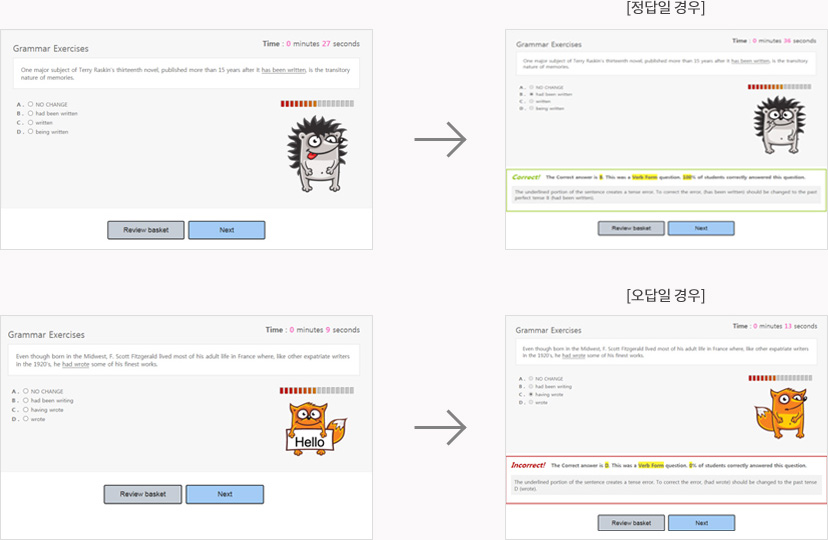Screen dimensions: 828x540
Task: Click the progress bar above the tongue-out hedgehog
Action: tap(316, 103)
